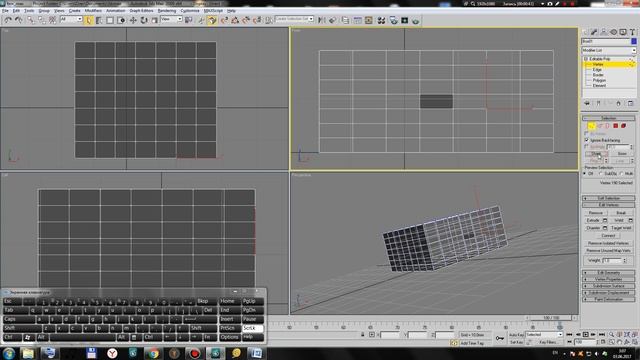Open the MAXScript menu
Image resolution: width=640 pixels, height=360 pixels.
(x=213, y=11)
